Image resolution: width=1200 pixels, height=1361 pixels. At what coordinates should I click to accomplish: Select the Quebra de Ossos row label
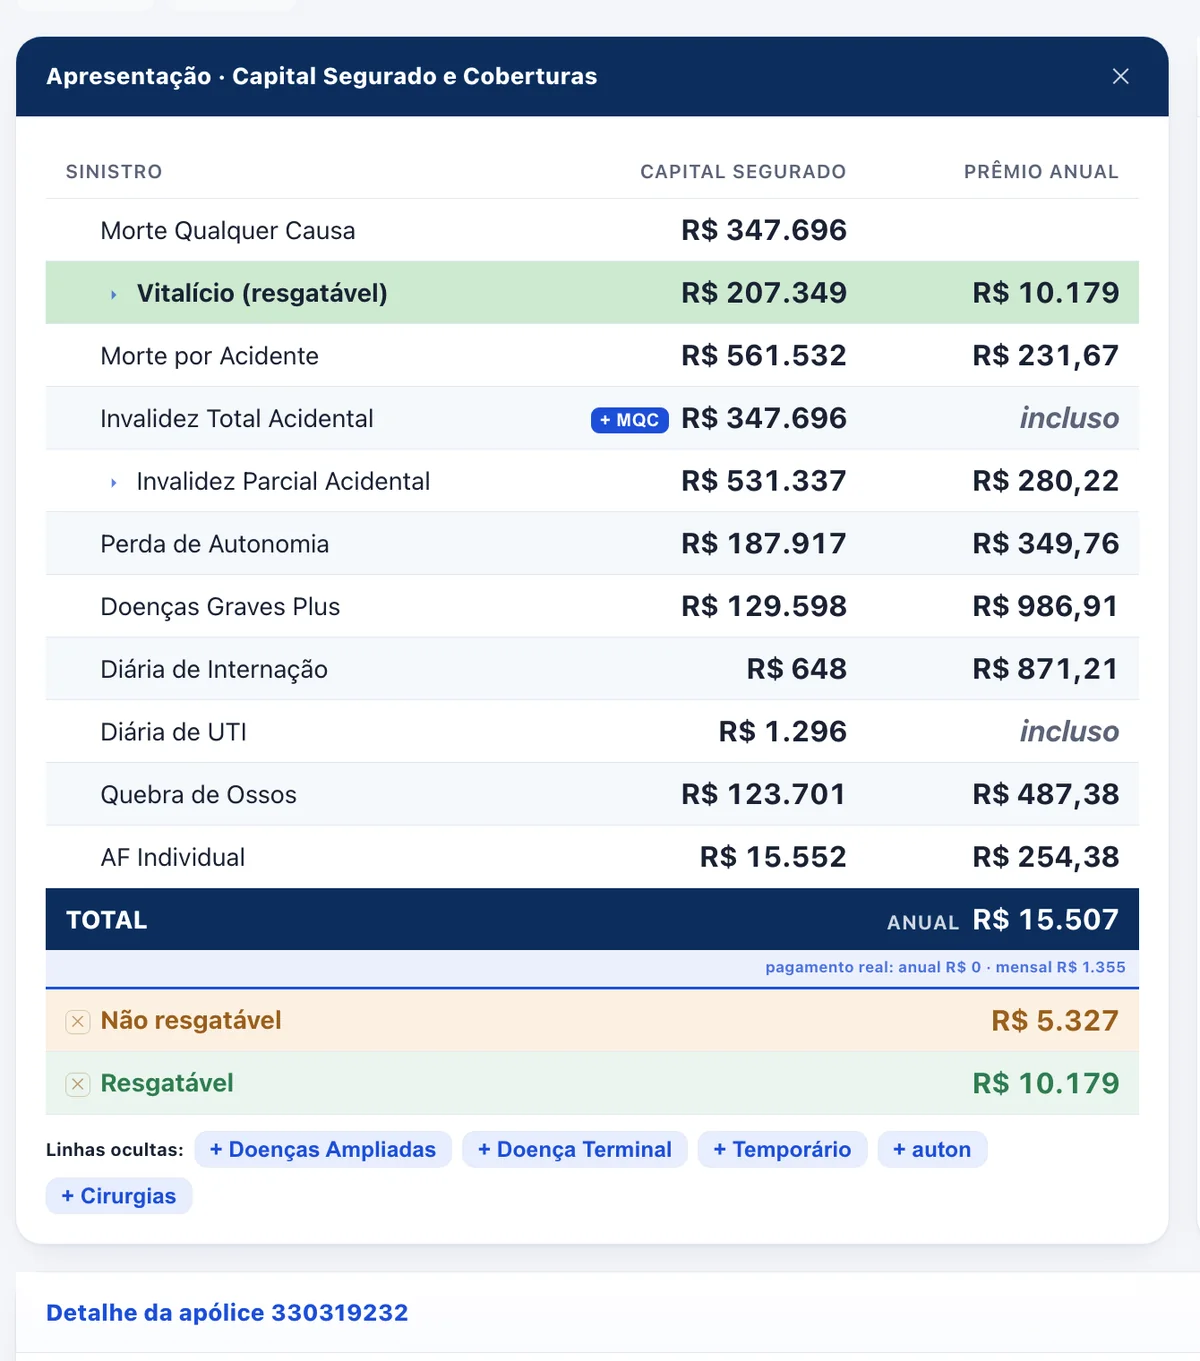tap(199, 795)
